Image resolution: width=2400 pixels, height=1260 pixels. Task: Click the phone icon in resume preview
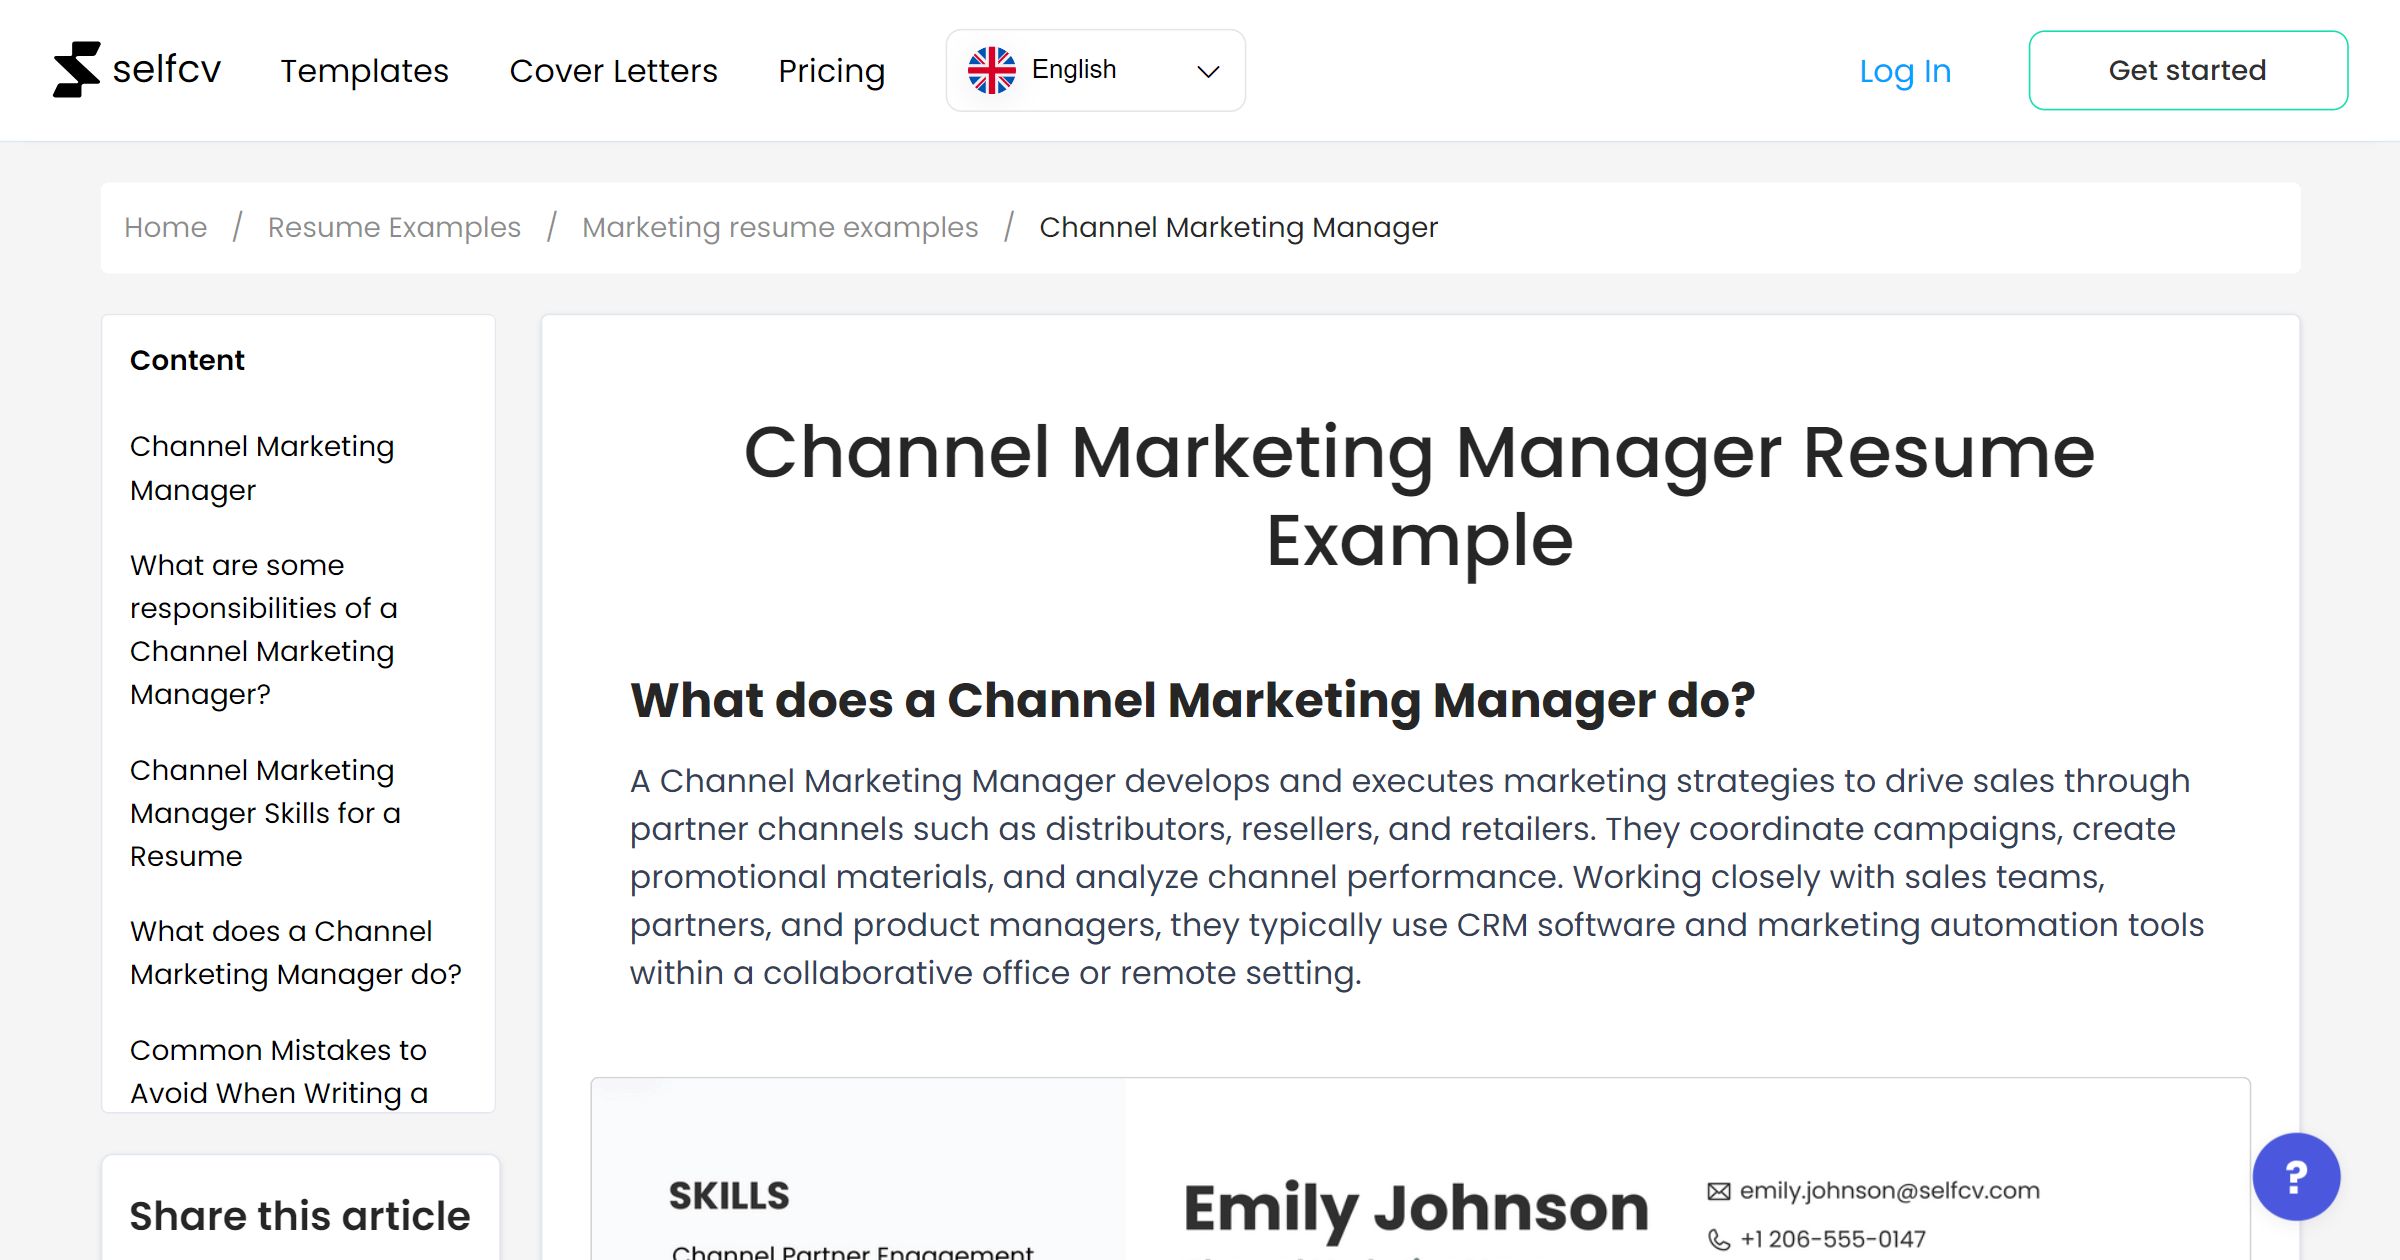click(x=1718, y=1239)
